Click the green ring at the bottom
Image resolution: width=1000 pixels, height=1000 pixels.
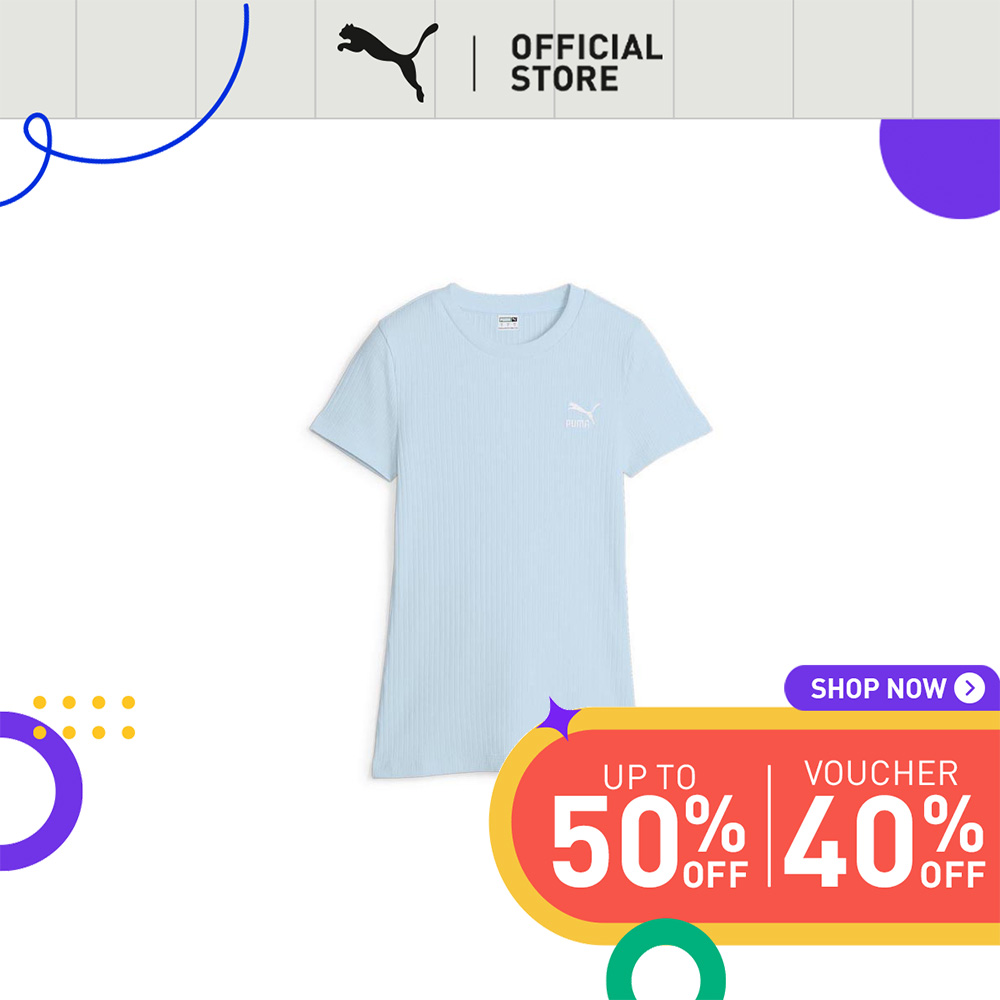pos(666,960)
